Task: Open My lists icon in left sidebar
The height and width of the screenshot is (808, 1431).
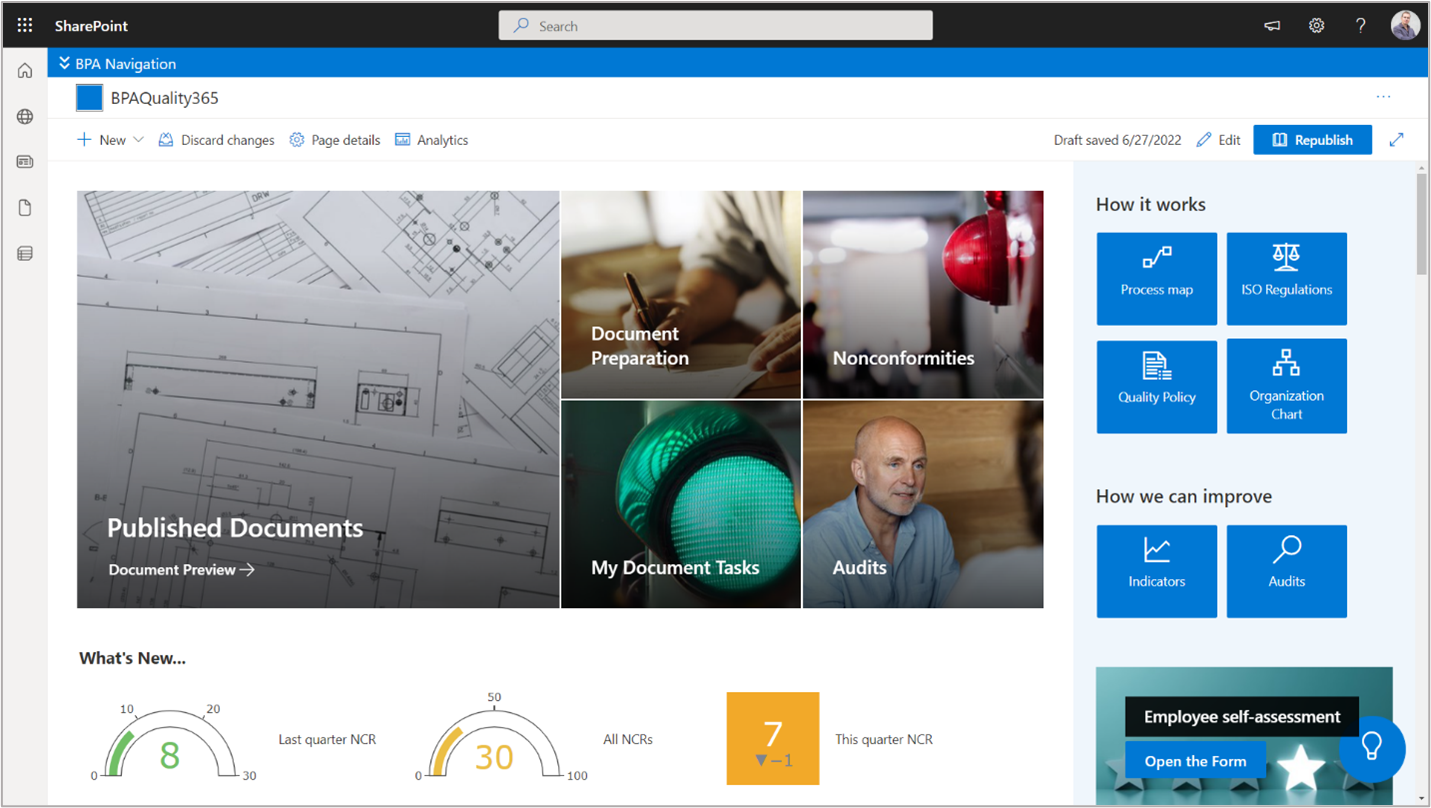Action: [x=25, y=254]
